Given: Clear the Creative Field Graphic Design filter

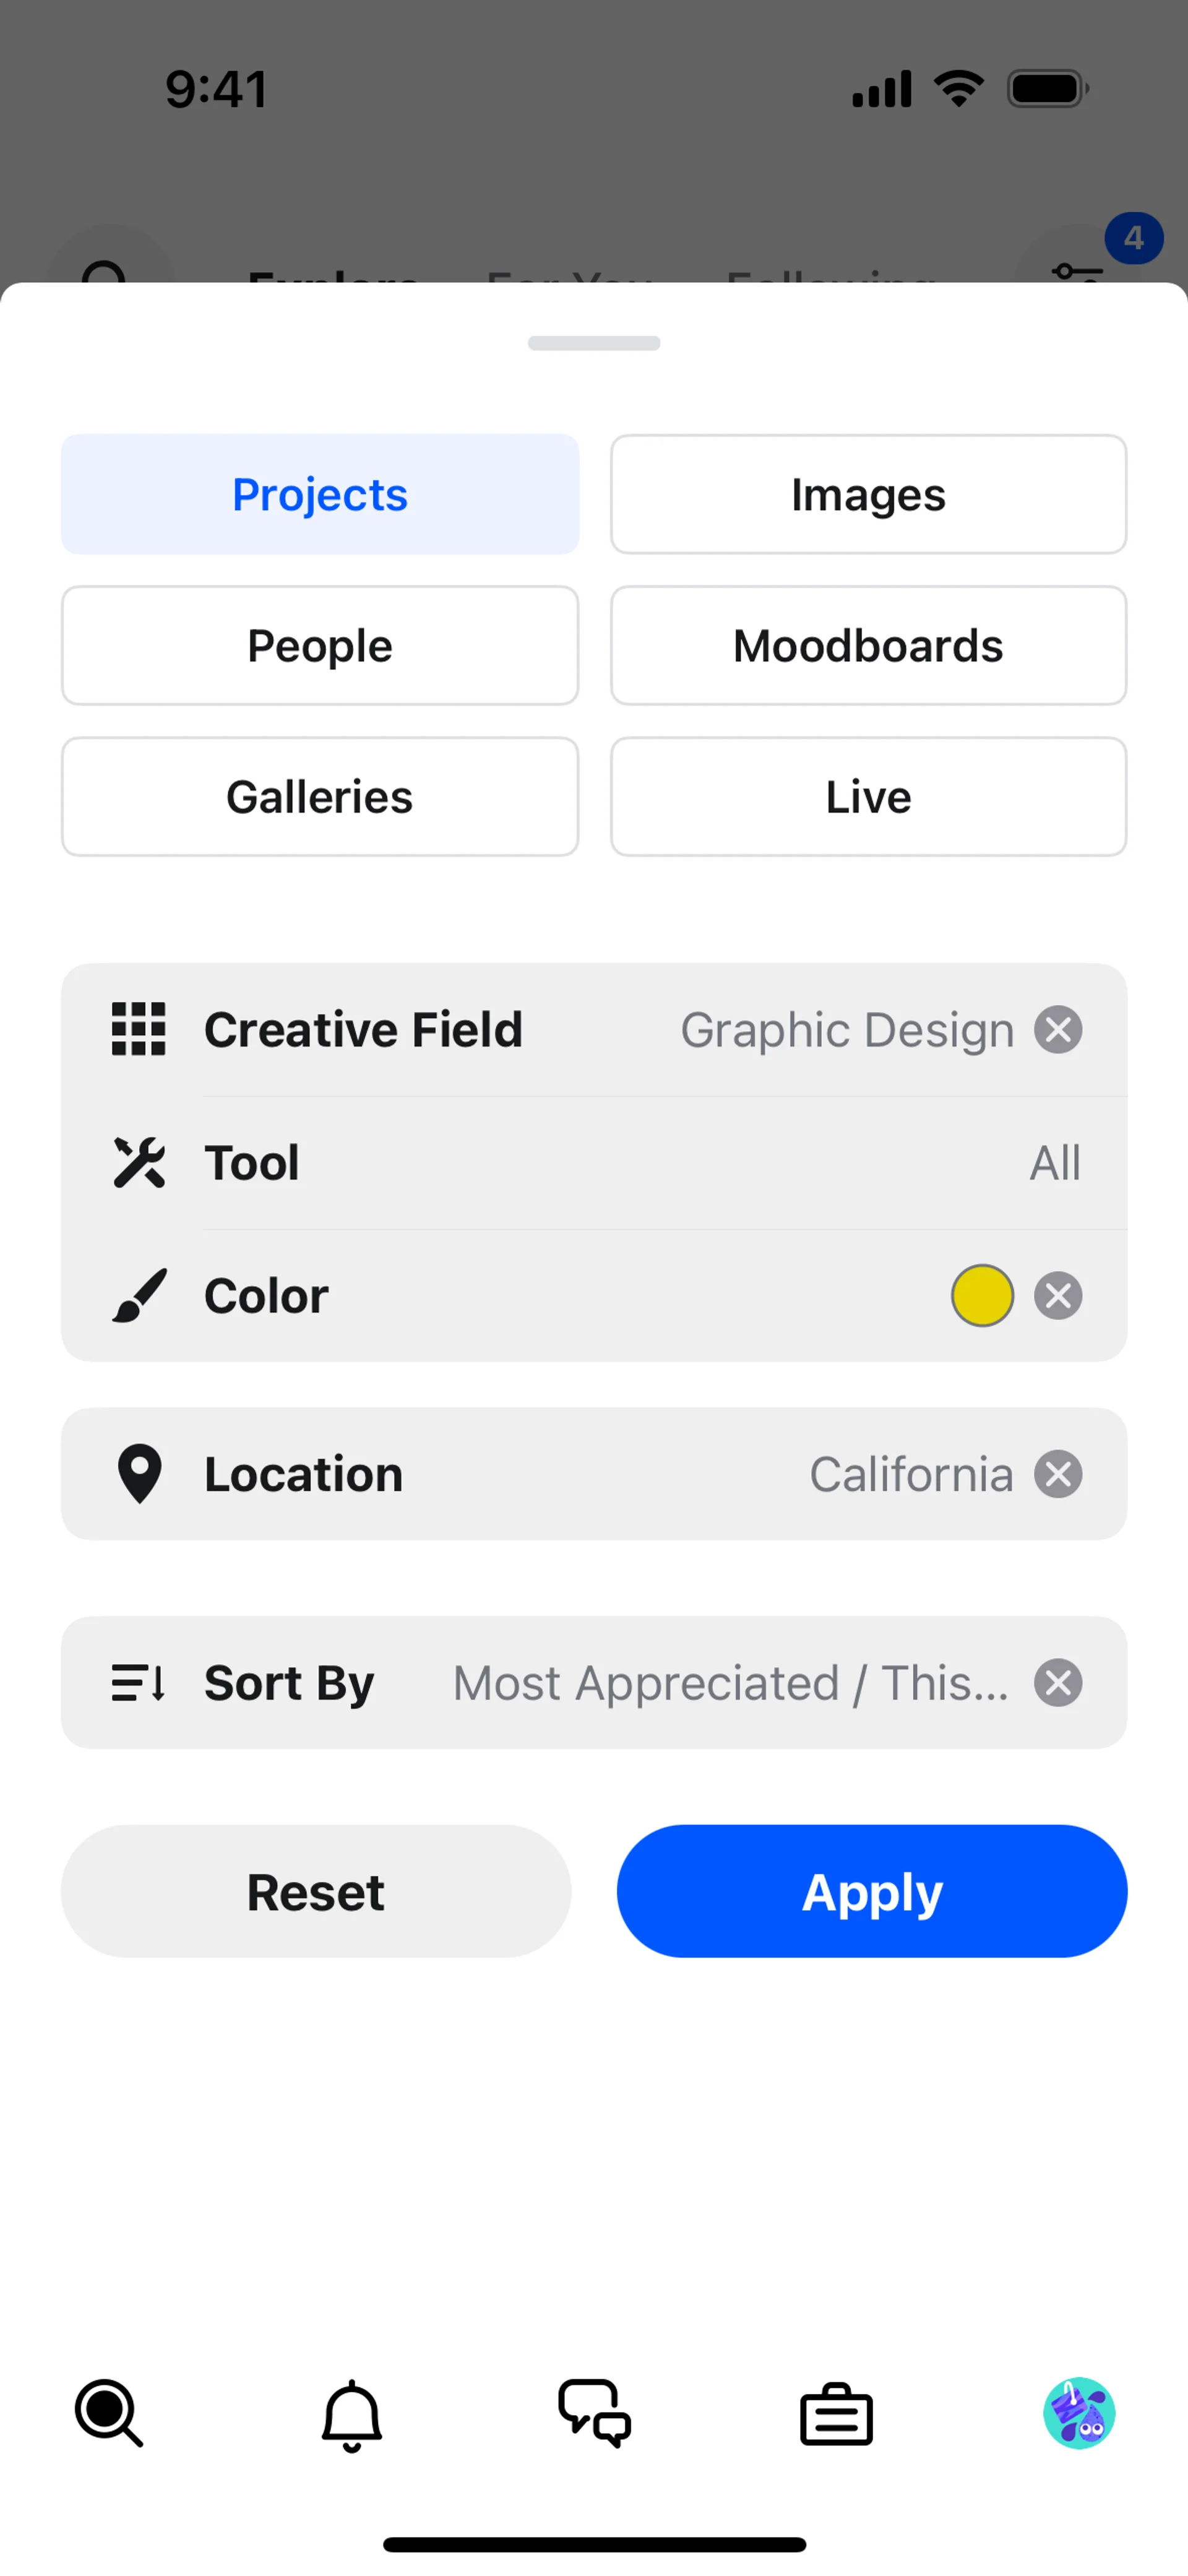Looking at the screenshot, I should coord(1058,1030).
